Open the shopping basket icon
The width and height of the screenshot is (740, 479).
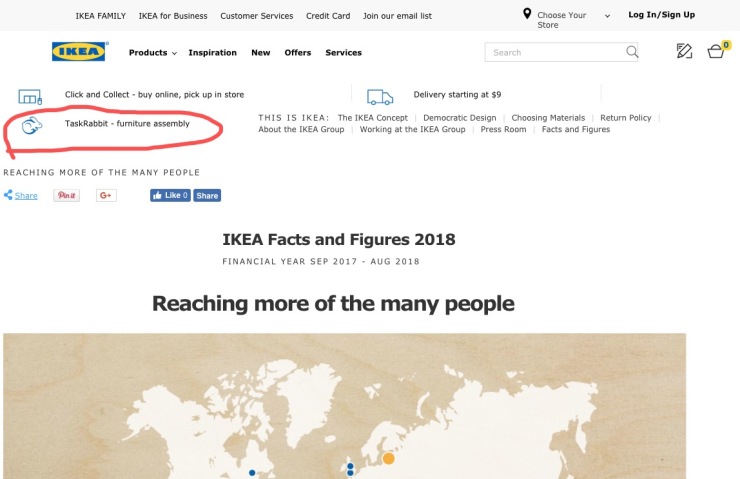[717, 50]
